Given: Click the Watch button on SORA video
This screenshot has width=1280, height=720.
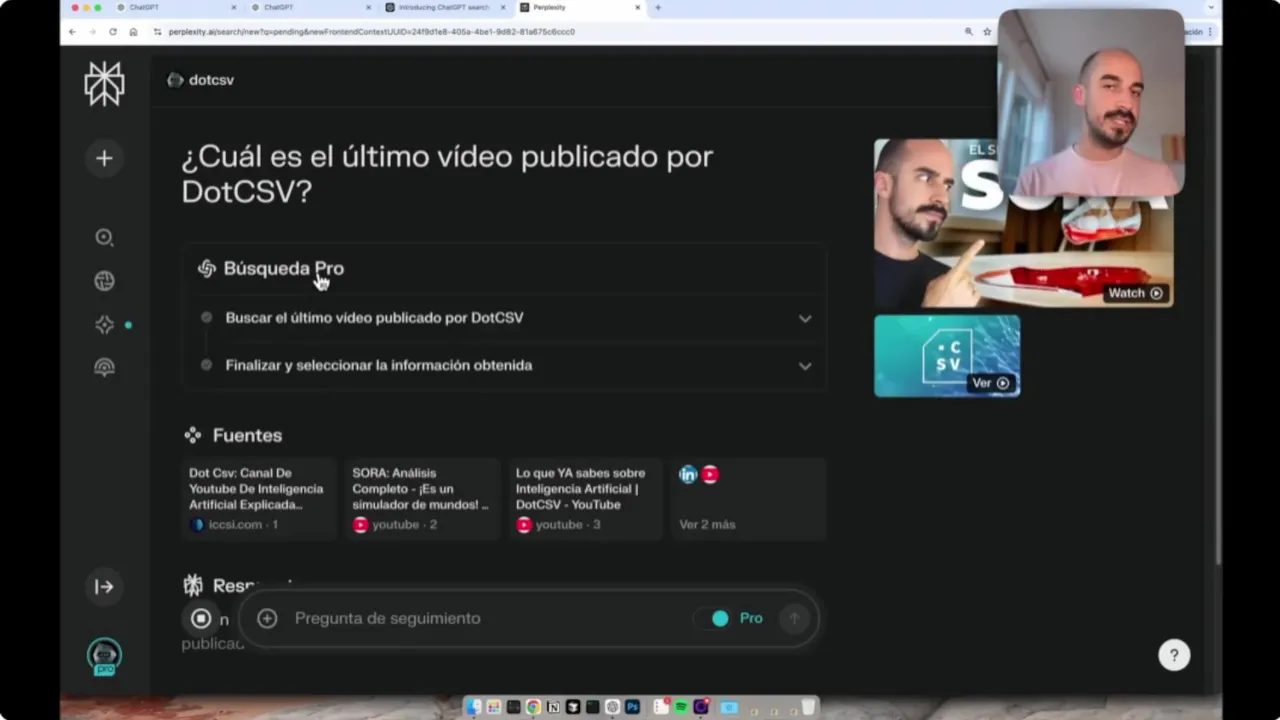Looking at the screenshot, I should (1135, 293).
